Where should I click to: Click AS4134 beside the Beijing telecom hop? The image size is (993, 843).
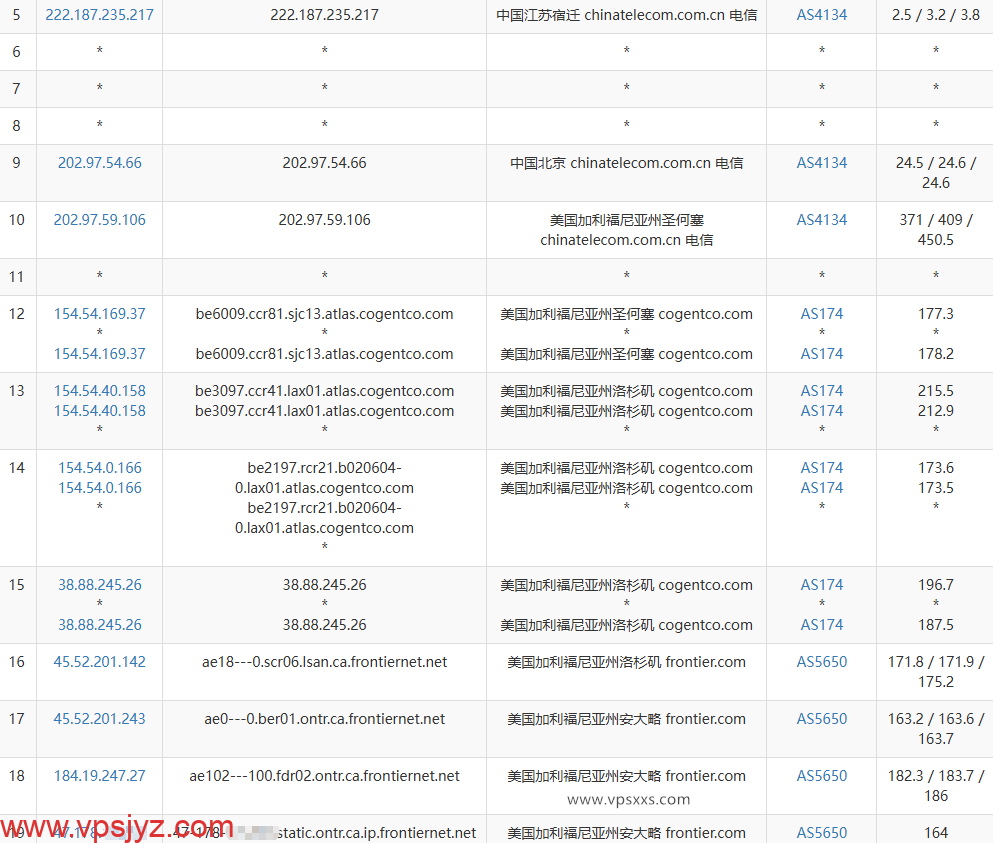pos(821,162)
